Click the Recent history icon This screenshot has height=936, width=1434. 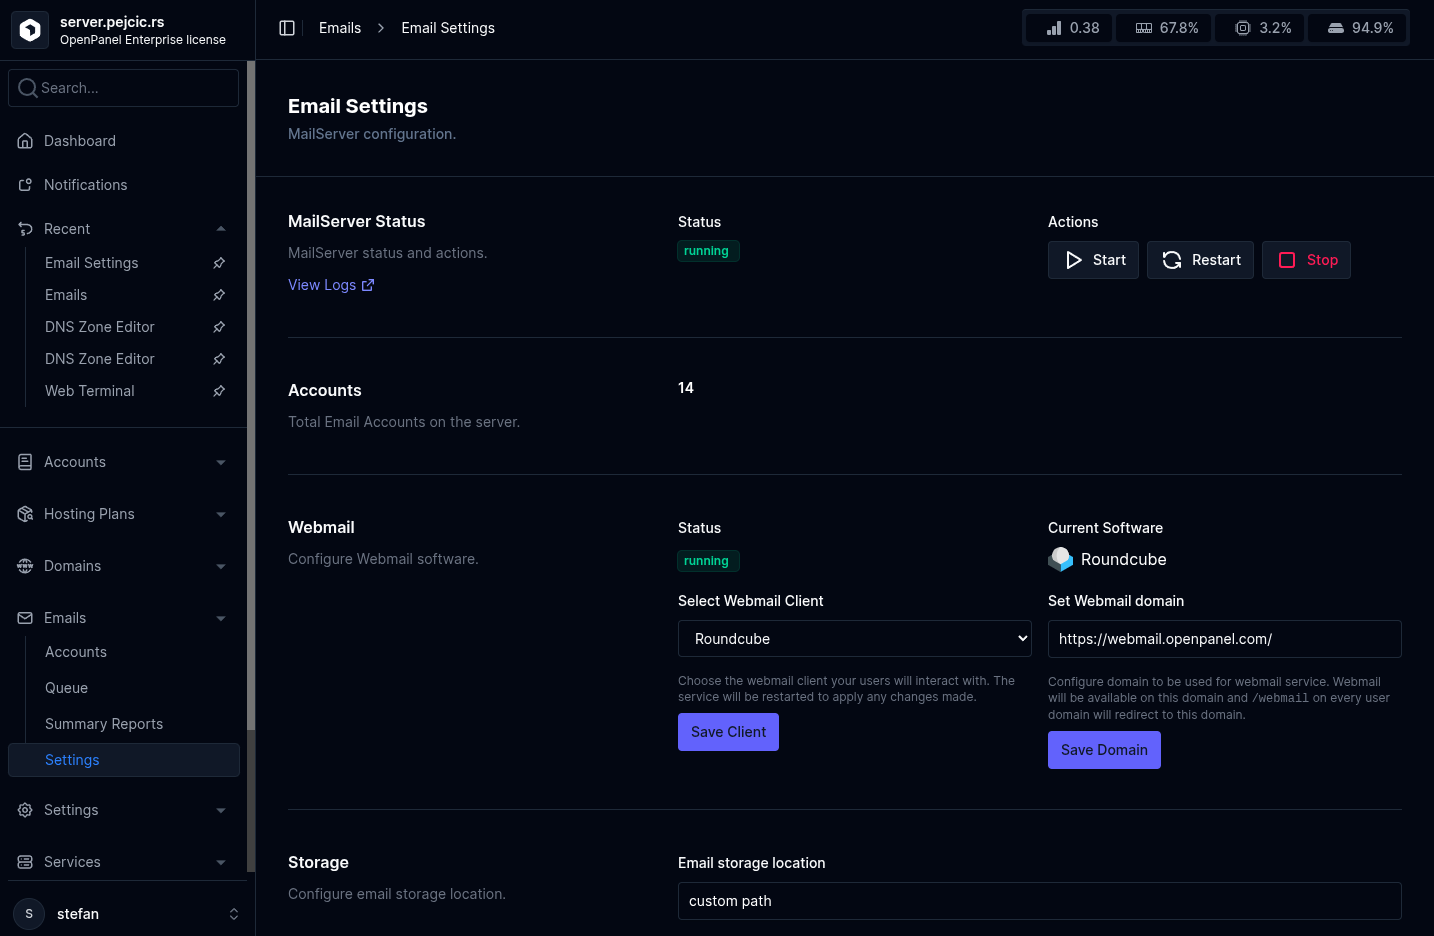tap(25, 229)
